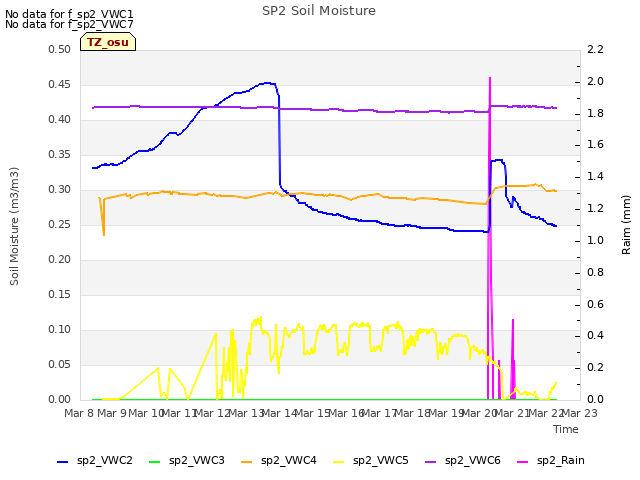Click the blue VWC2 curve's peak near Mar 13
The height and width of the screenshot is (480, 640).
click(x=267, y=83)
